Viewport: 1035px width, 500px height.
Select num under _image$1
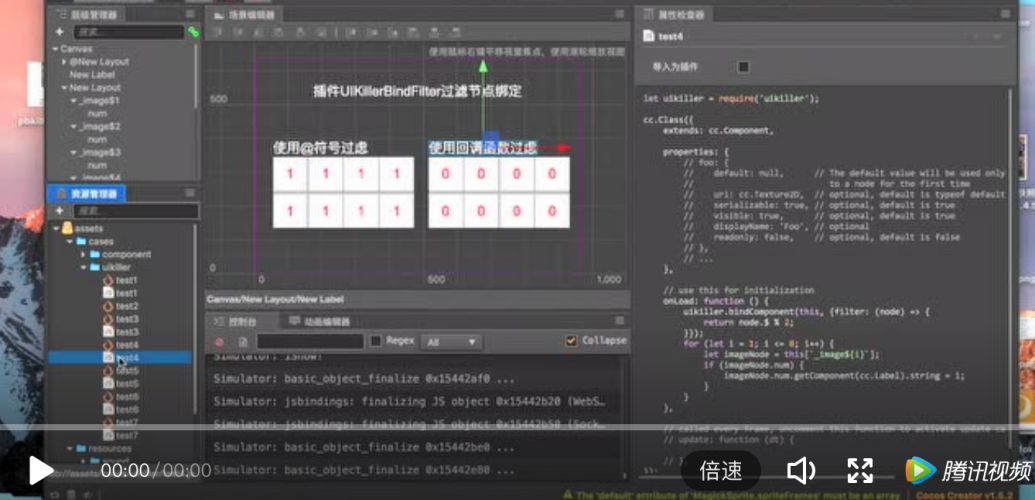coord(97,114)
